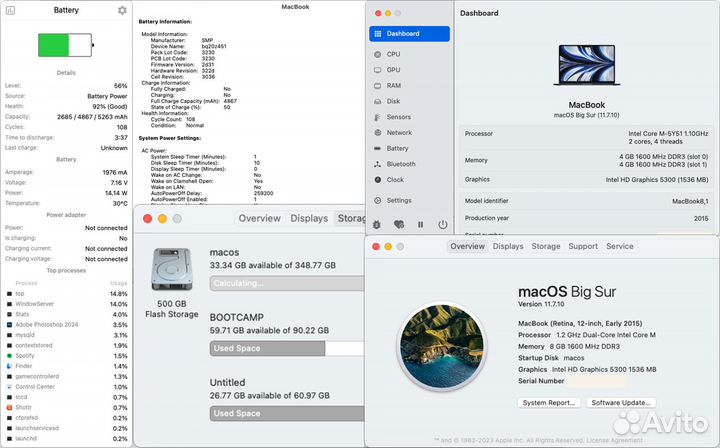Select Dashboard in the Stats sidebar
720x448 pixels.
click(x=409, y=34)
